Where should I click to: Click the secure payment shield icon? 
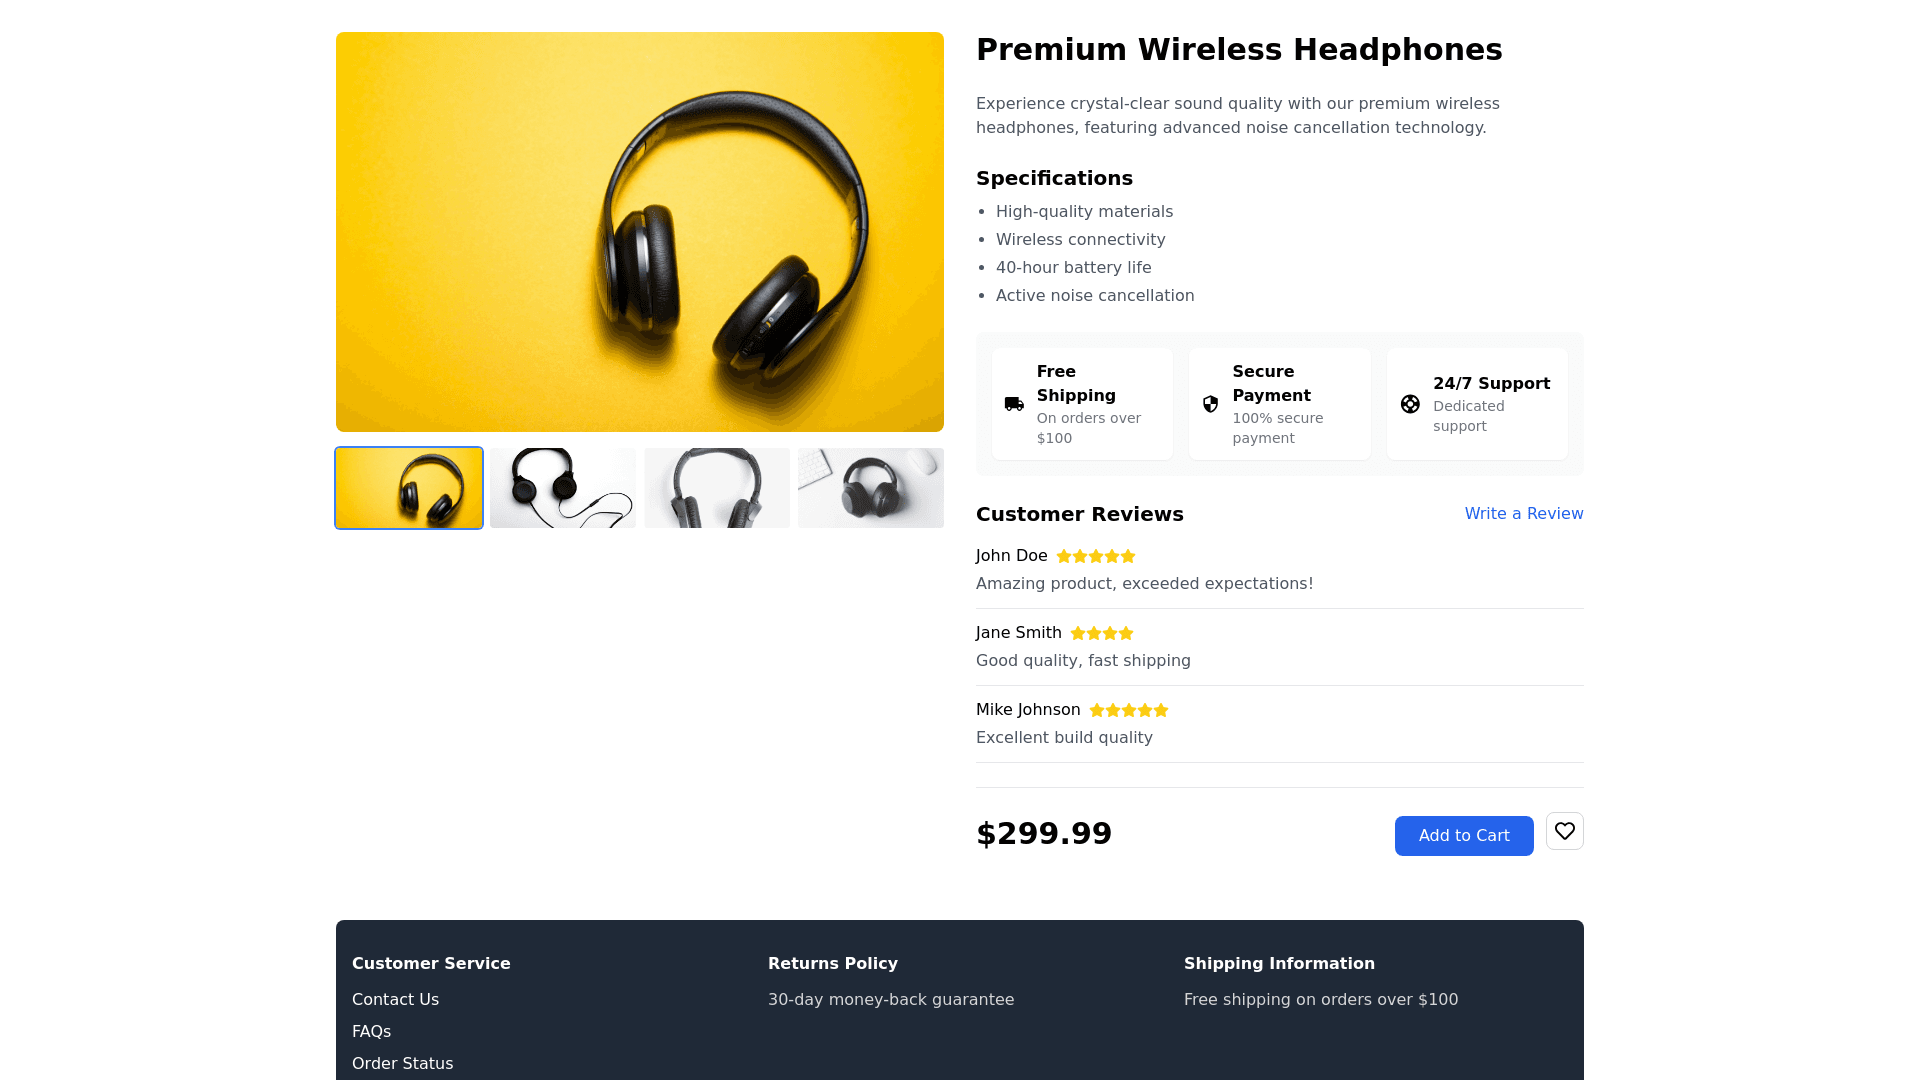[1210, 404]
